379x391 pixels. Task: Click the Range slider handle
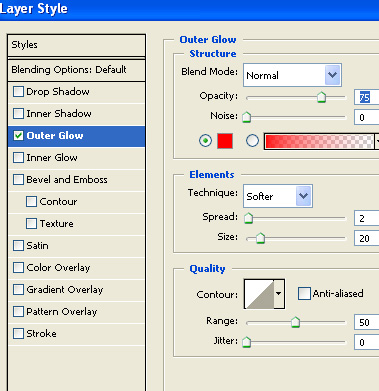pyautogui.click(x=295, y=322)
